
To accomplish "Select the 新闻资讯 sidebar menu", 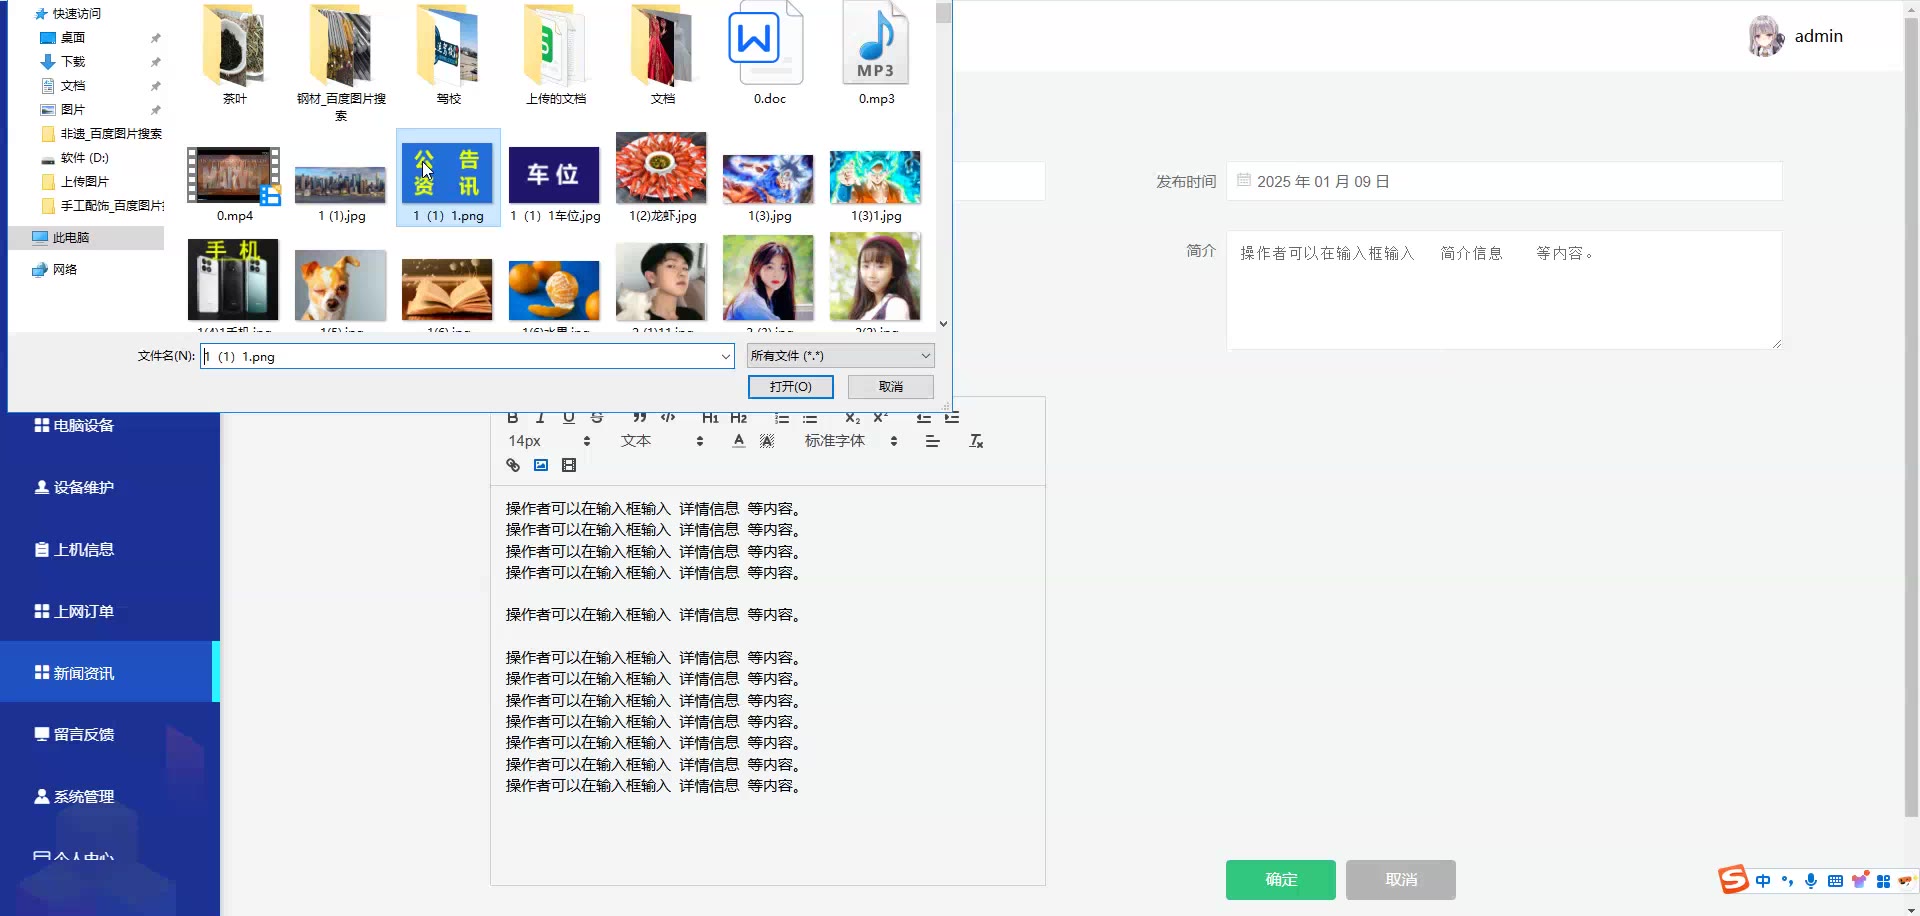I will tap(110, 673).
